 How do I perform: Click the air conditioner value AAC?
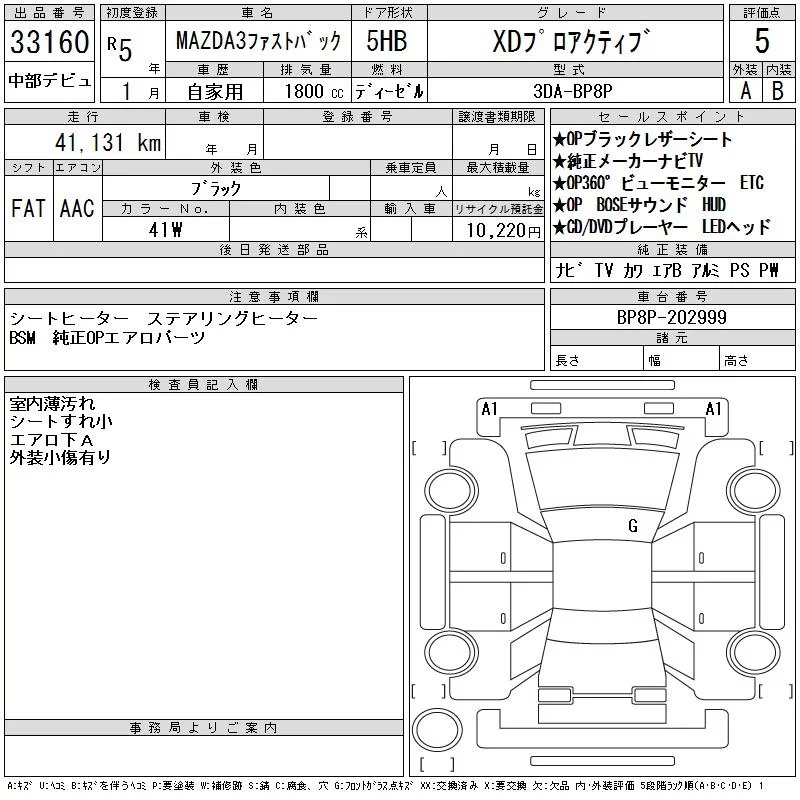77,208
